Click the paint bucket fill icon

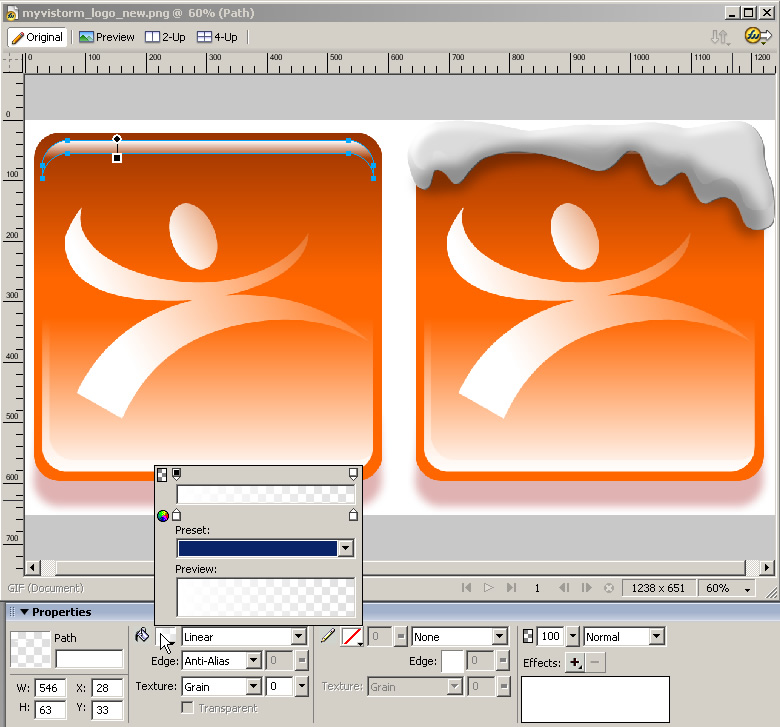(142, 635)
